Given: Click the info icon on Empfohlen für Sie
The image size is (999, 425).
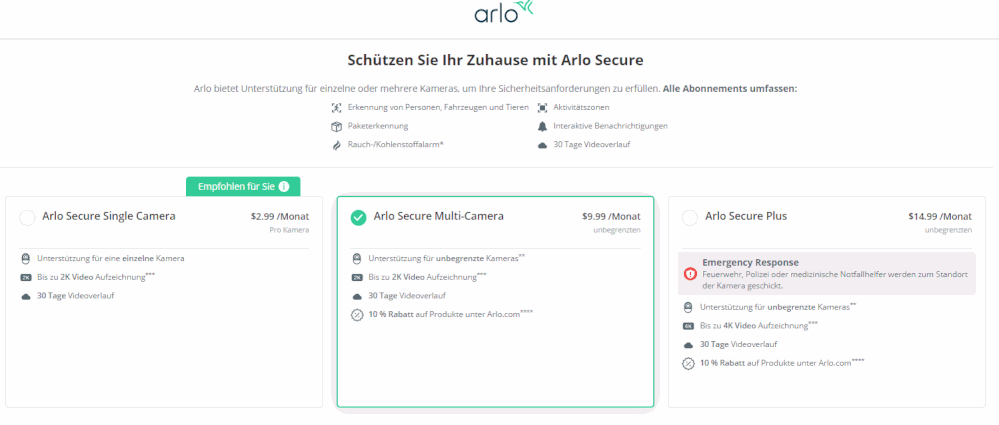Looking at the screenshot, I should (x=284, y=187).
